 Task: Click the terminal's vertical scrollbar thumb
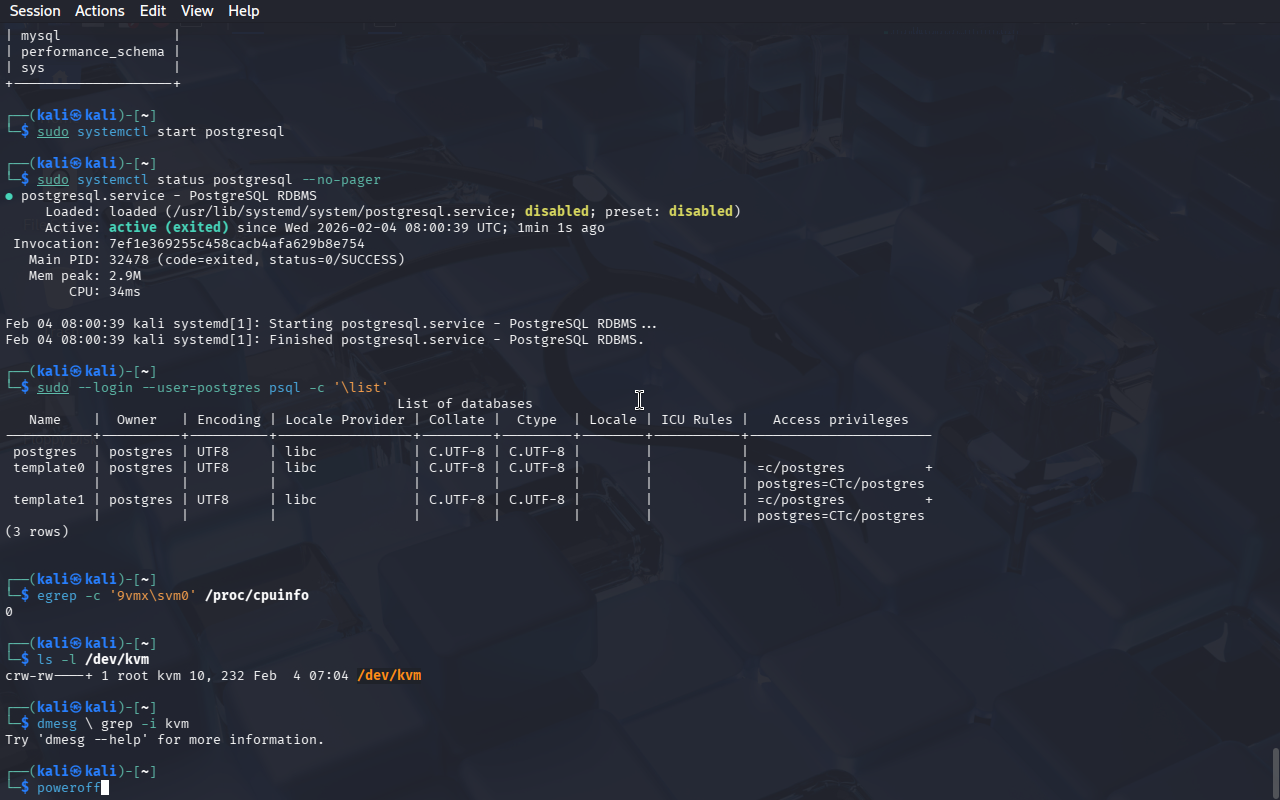1275,772
